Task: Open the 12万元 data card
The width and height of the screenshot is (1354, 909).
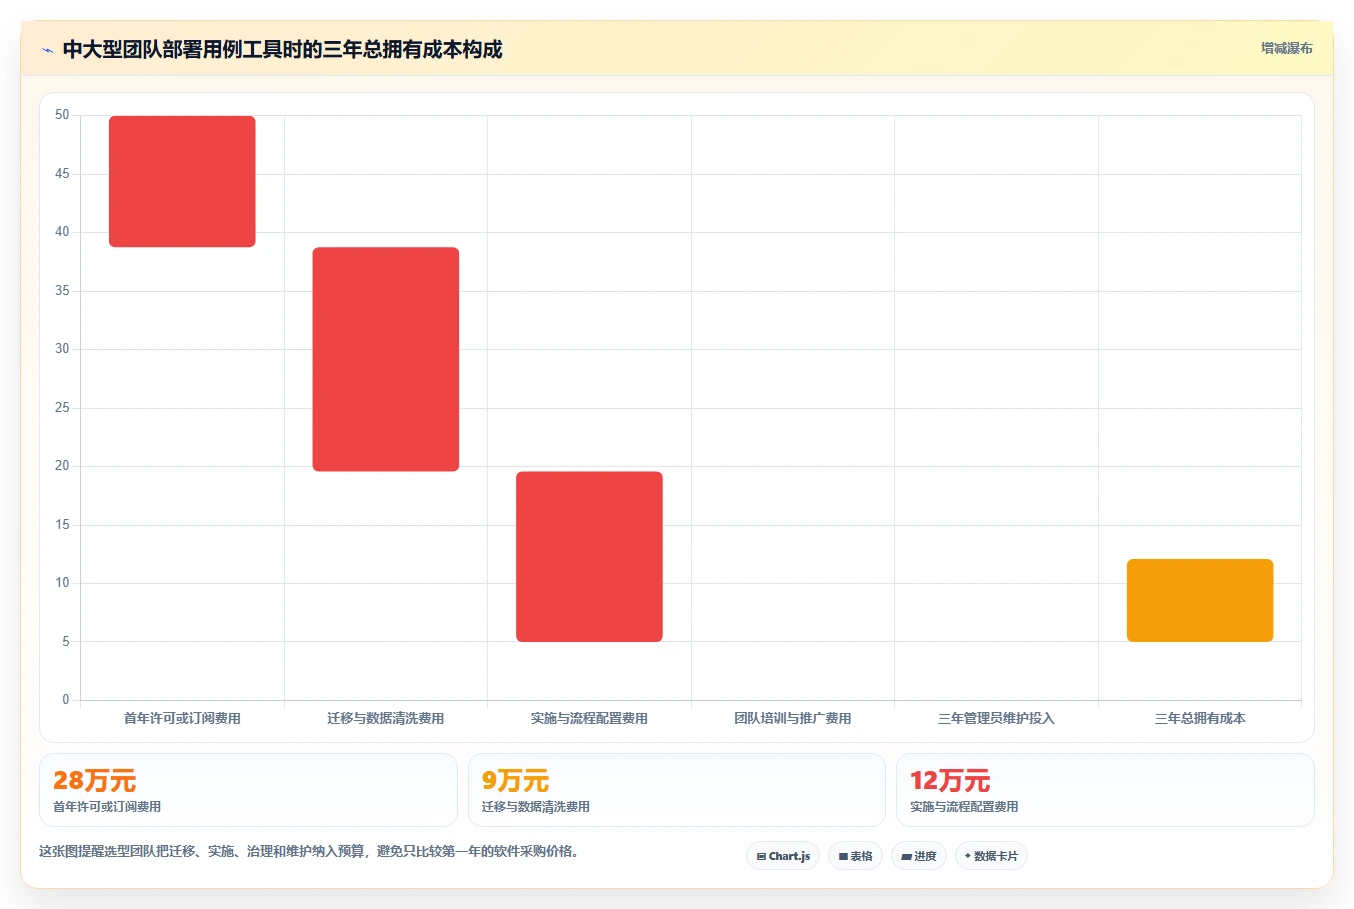Action: point(1105,790)
